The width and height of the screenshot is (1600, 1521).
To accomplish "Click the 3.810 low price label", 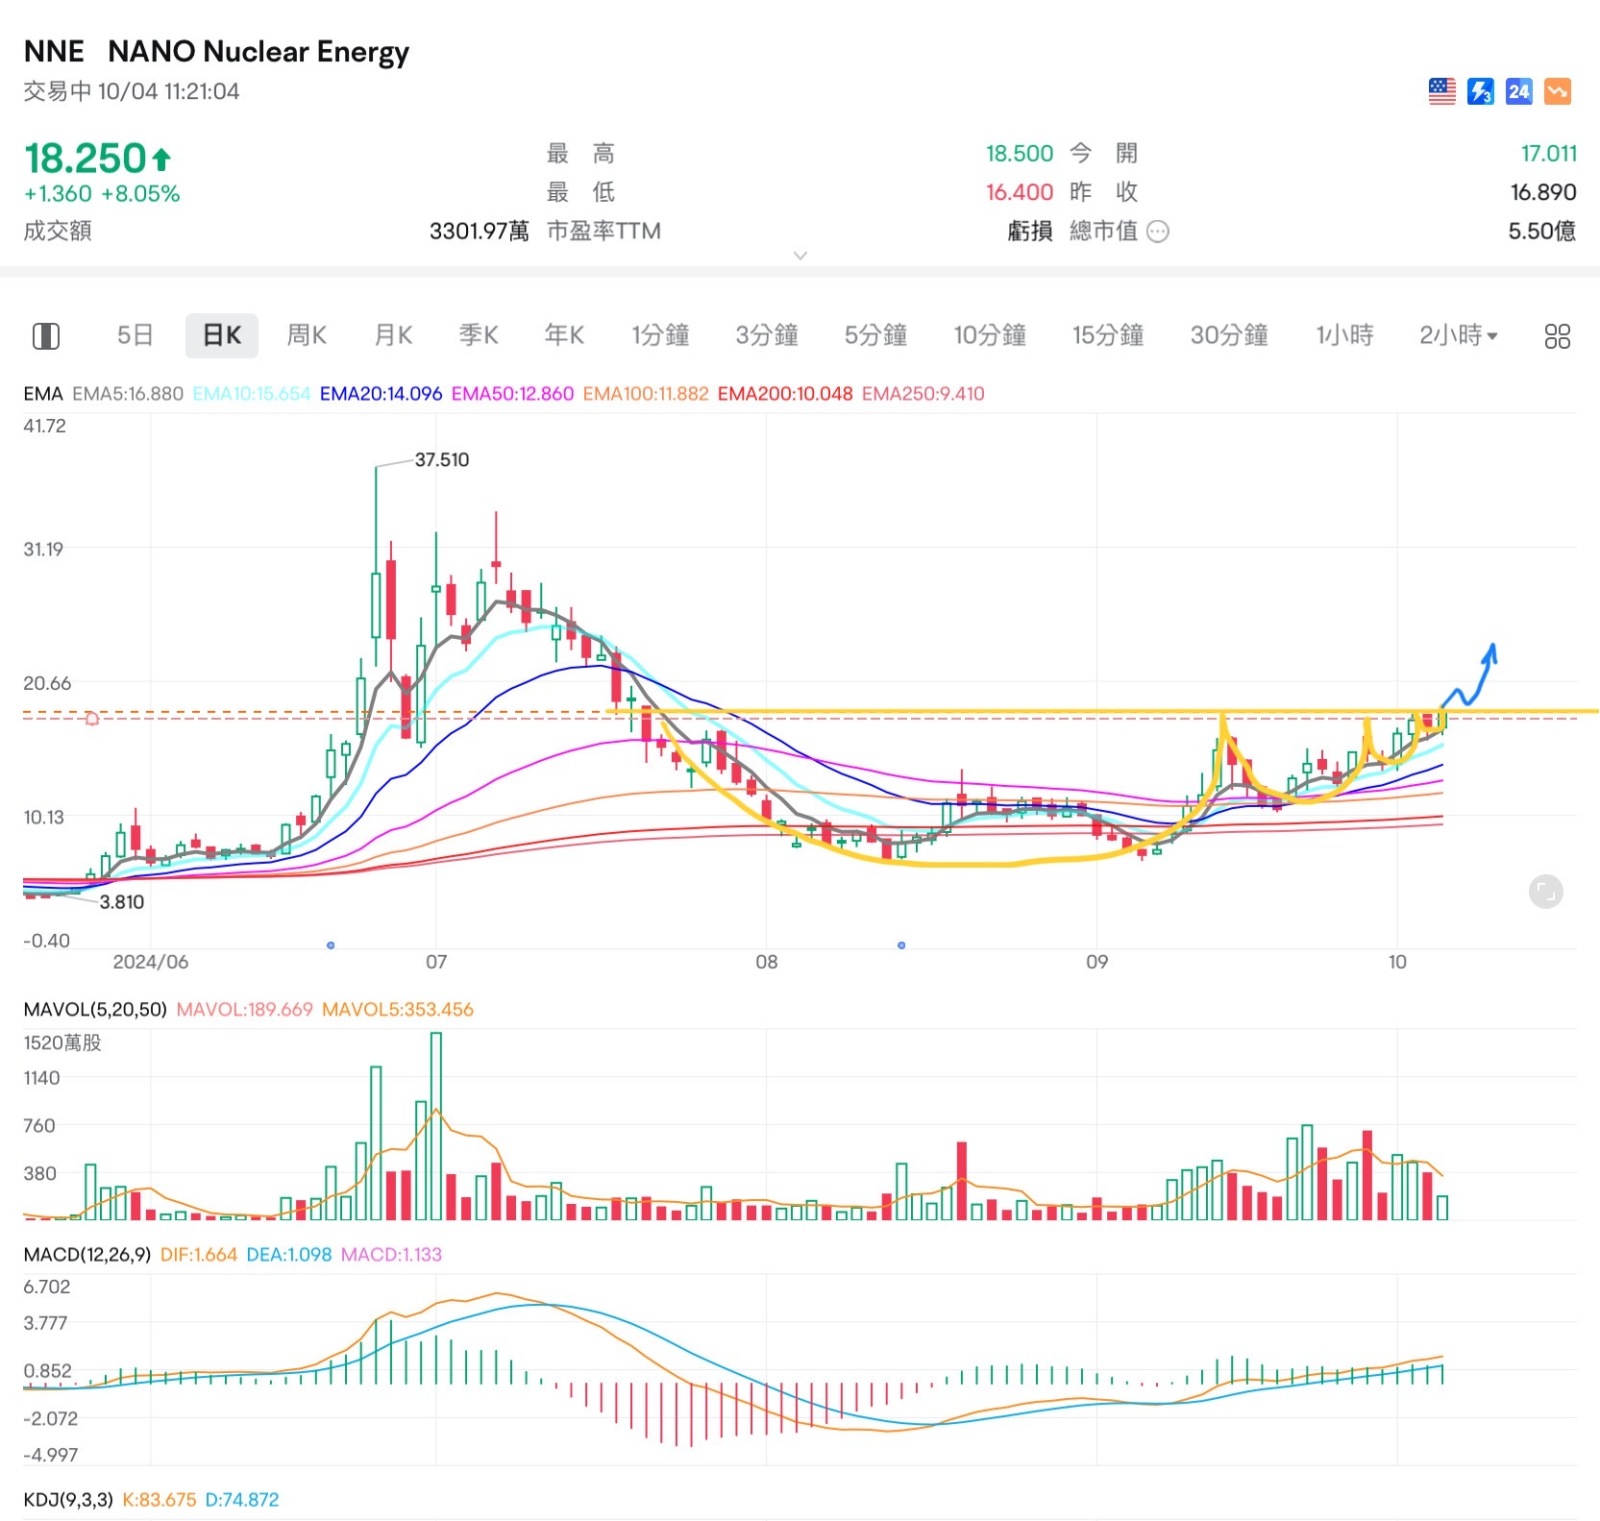I will tap(122, 902).
